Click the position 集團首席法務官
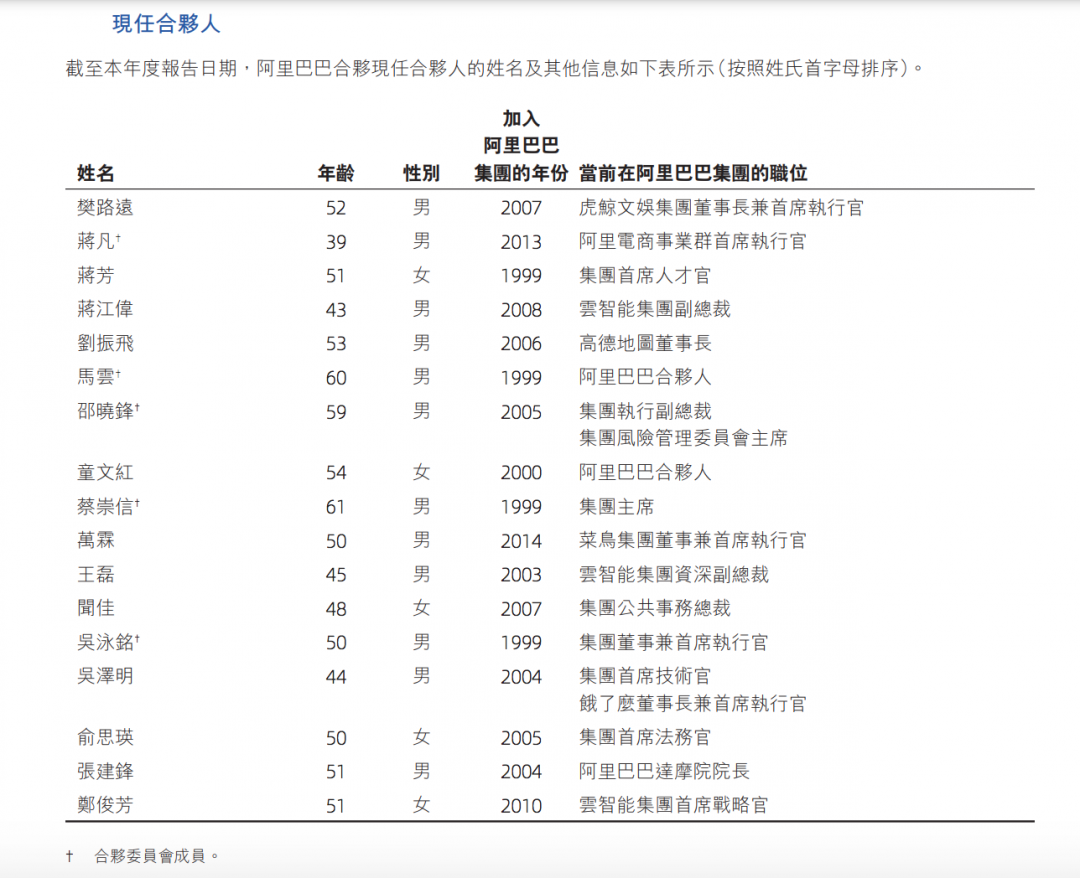 pyautogui.click(x=645, y=738)
